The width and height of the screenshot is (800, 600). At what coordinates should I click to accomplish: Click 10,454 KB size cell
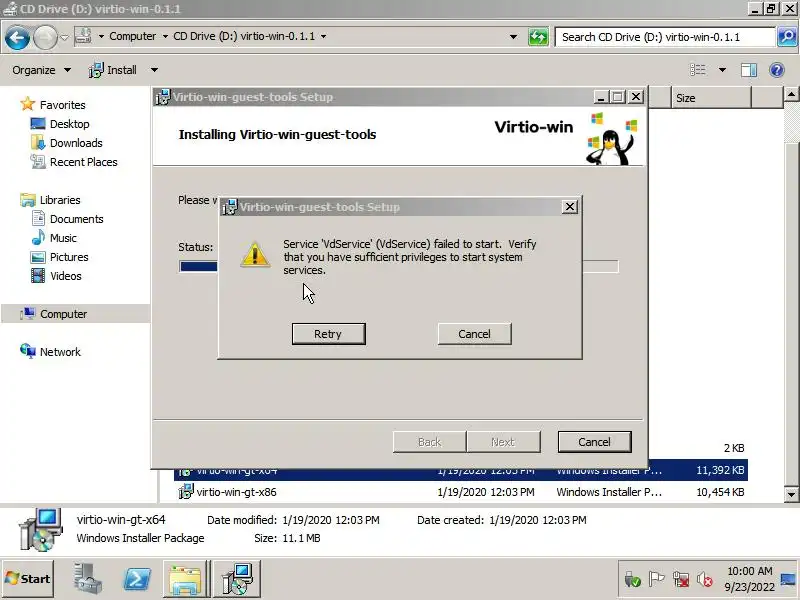[720, 492]
